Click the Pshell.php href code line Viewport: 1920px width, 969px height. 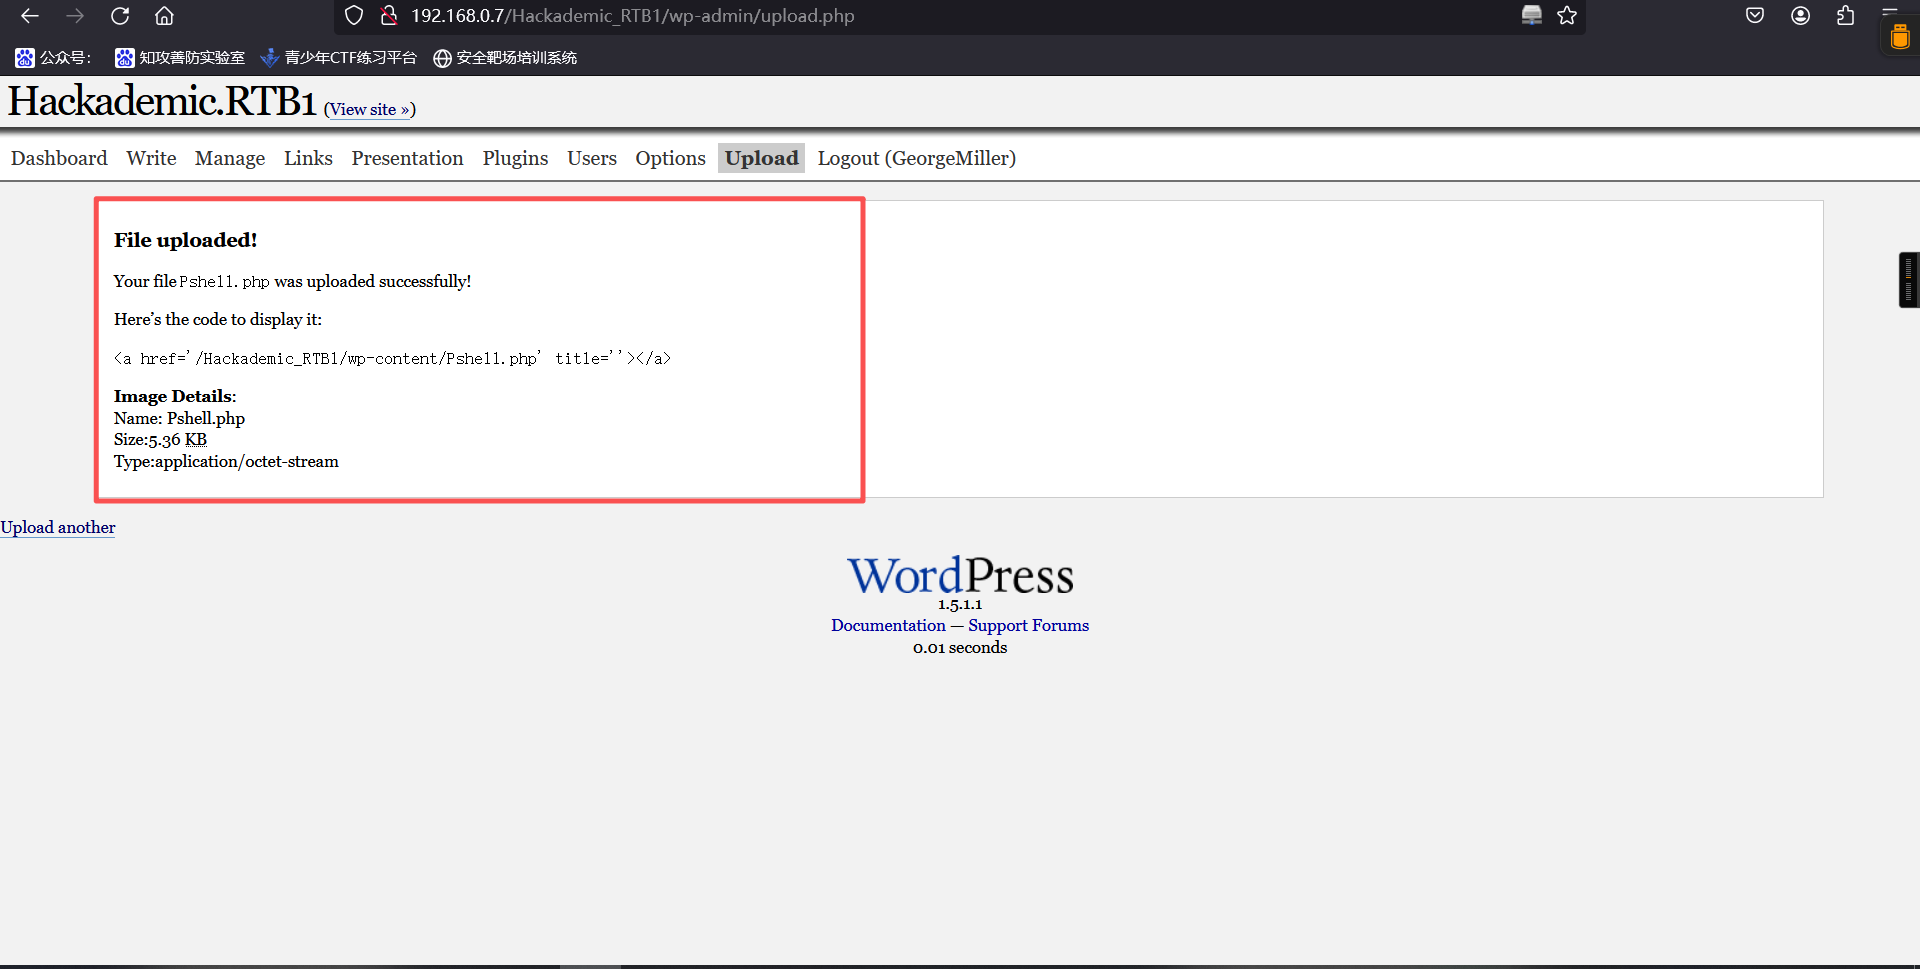(392, 358)
